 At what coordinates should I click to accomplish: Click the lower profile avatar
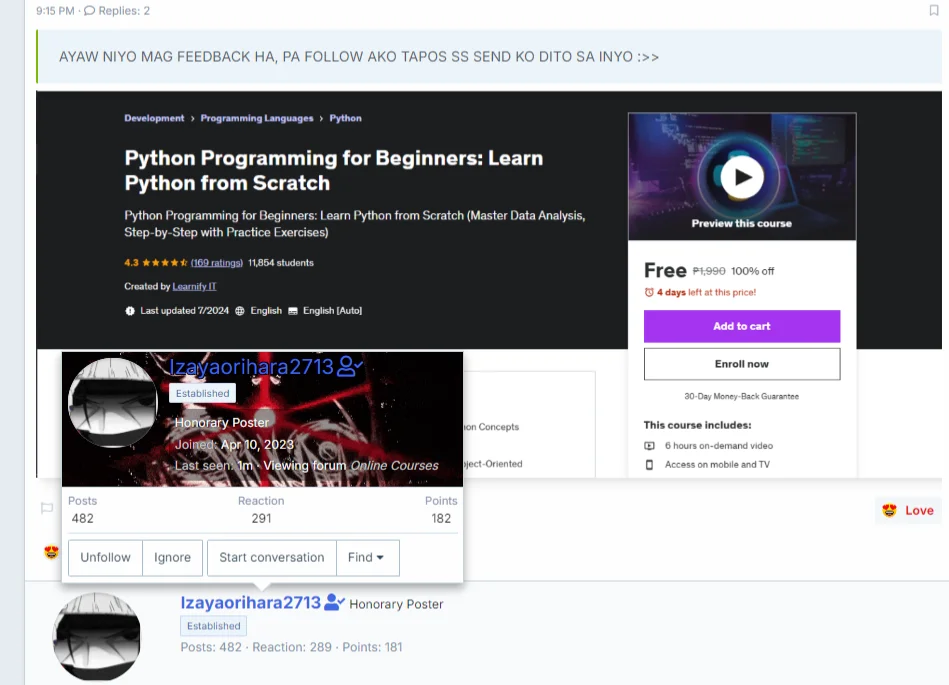97,637
